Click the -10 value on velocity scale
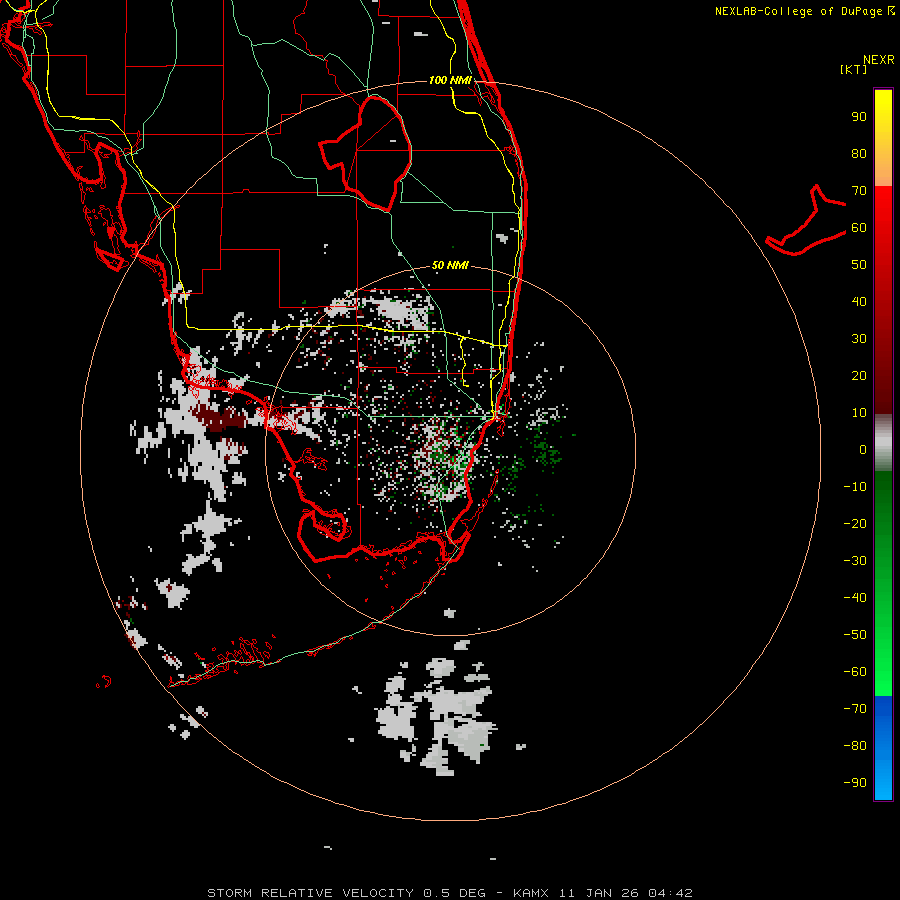Image resolution: width=900 pixels, height=900 pixels. pos(855,487)
